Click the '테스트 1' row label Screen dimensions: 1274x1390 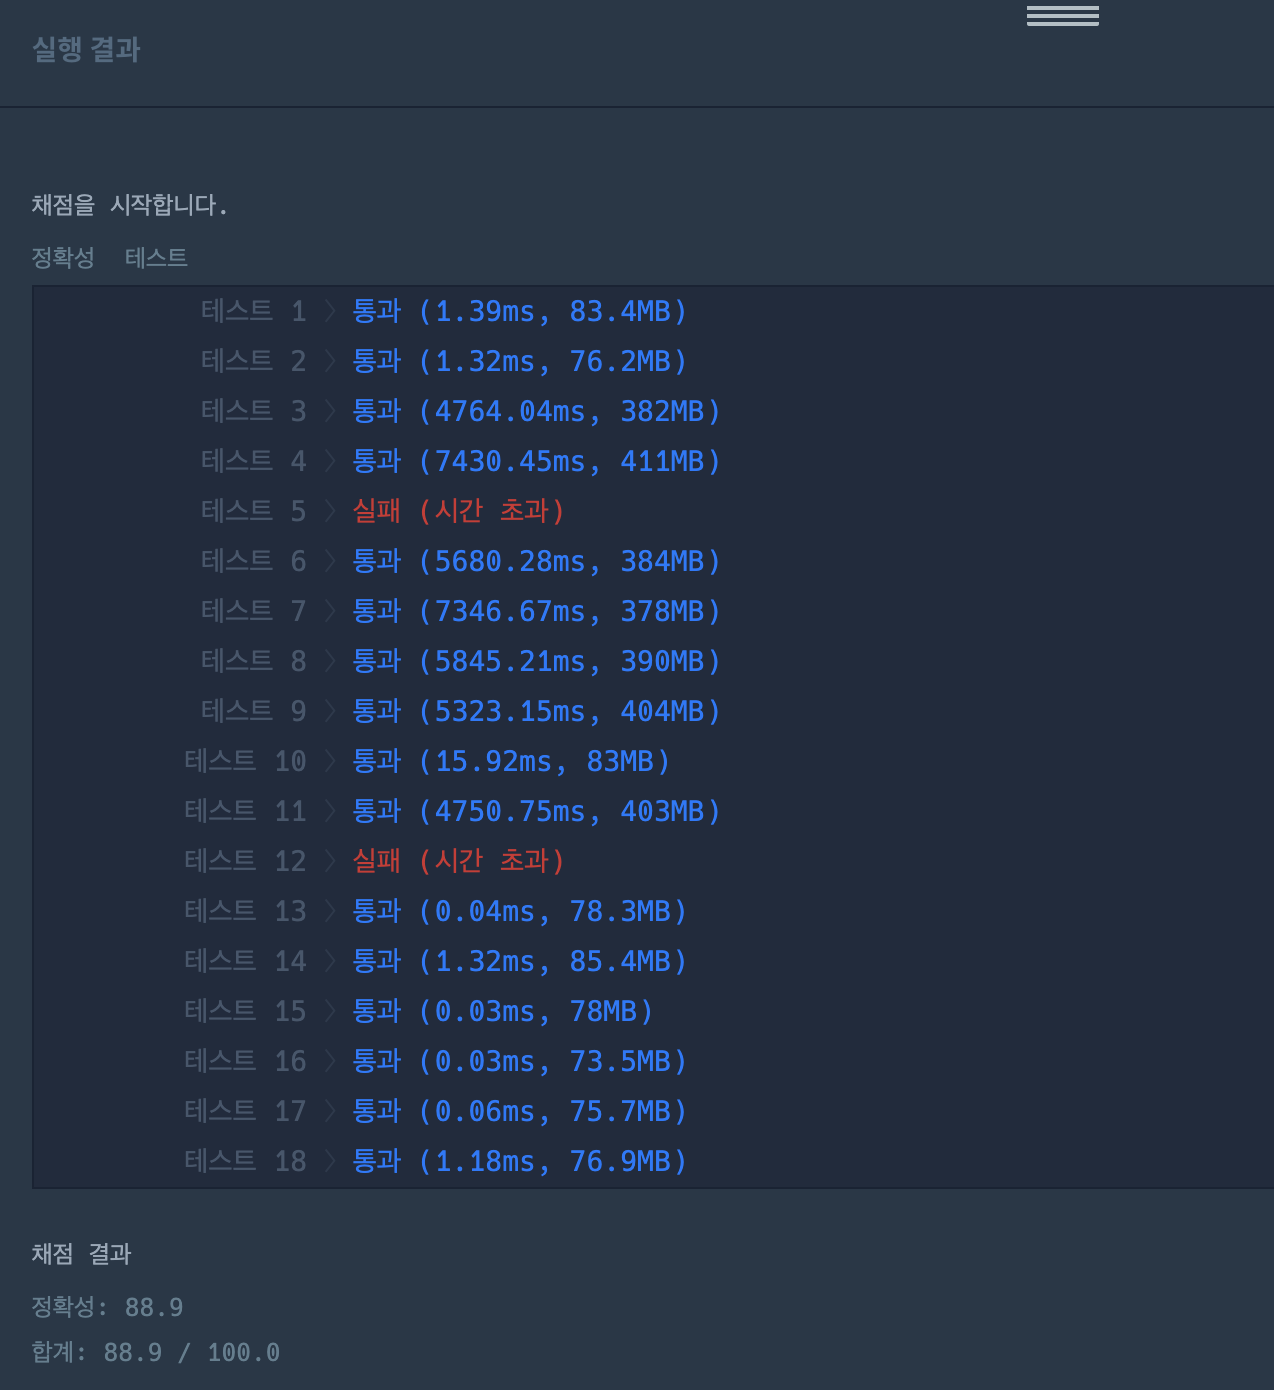coord(254,311)
